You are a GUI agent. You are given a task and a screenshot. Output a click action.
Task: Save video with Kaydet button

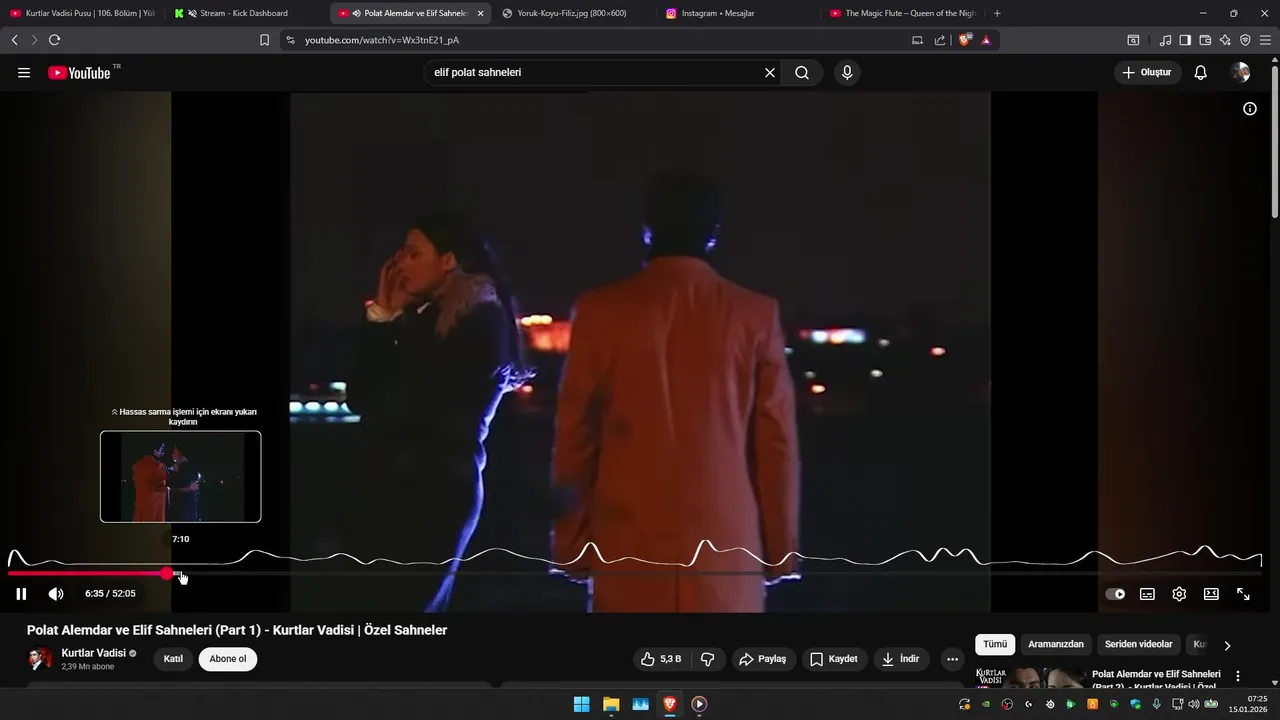834,659
